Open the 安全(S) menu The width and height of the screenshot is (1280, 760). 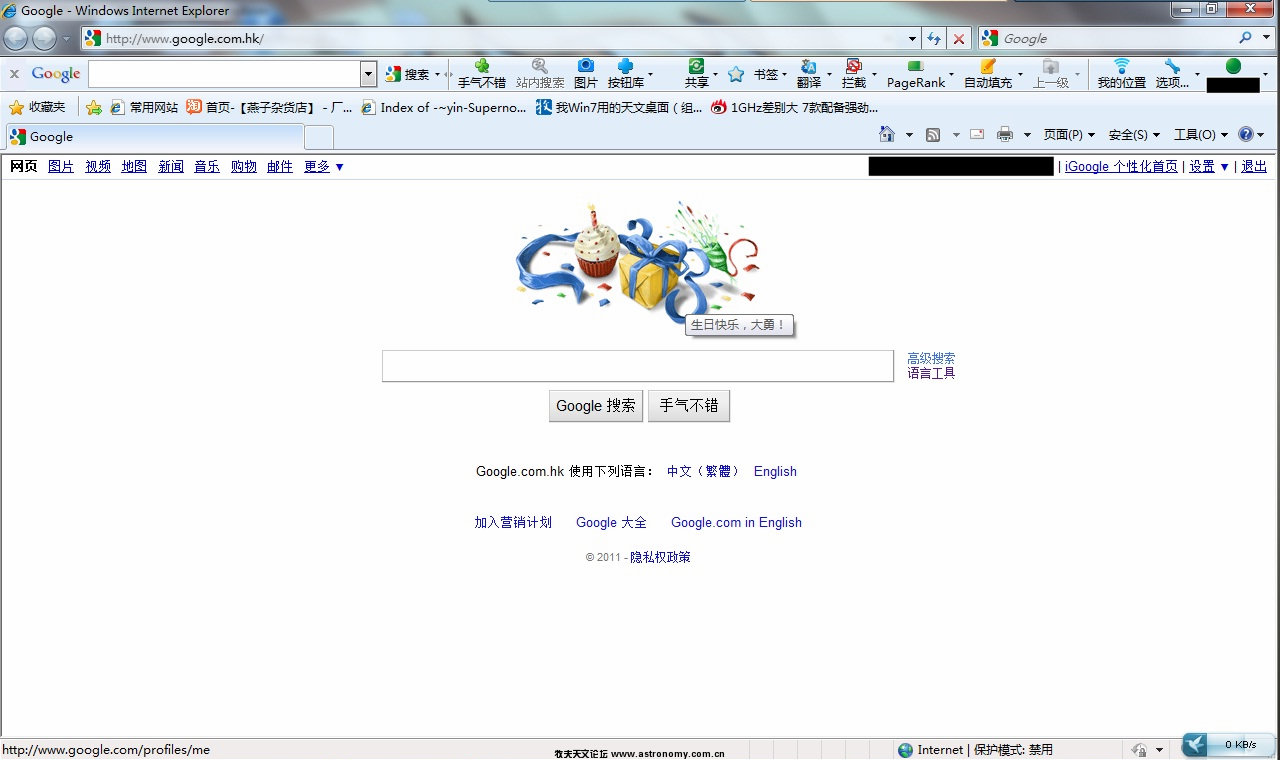1134,135
